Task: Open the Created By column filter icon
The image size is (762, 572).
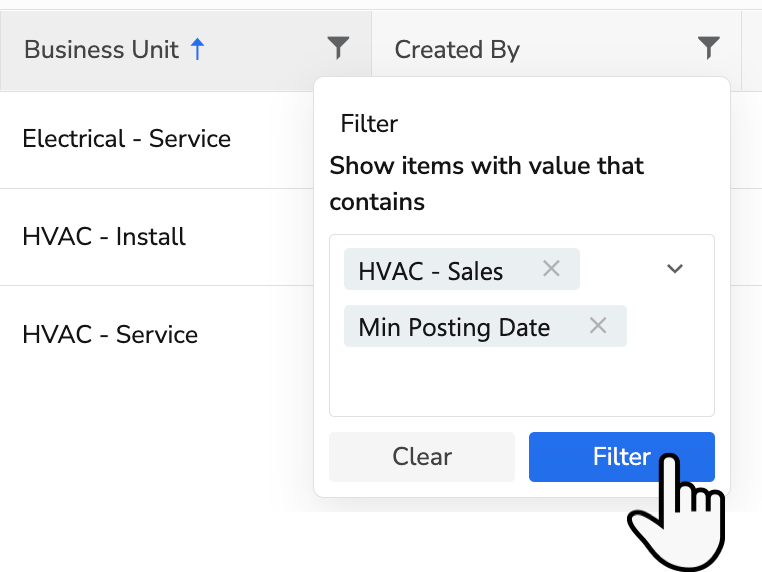Action: point(708,47)
